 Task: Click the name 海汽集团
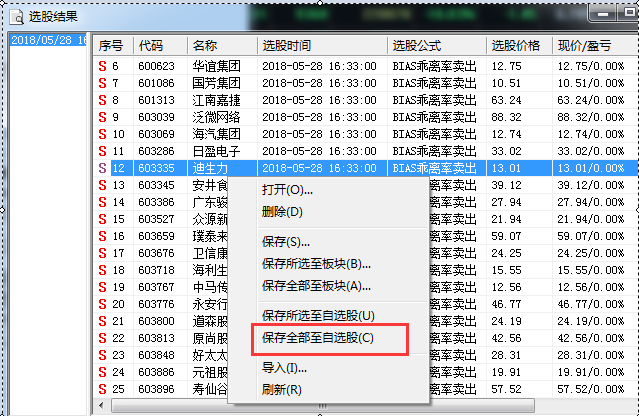216,134
